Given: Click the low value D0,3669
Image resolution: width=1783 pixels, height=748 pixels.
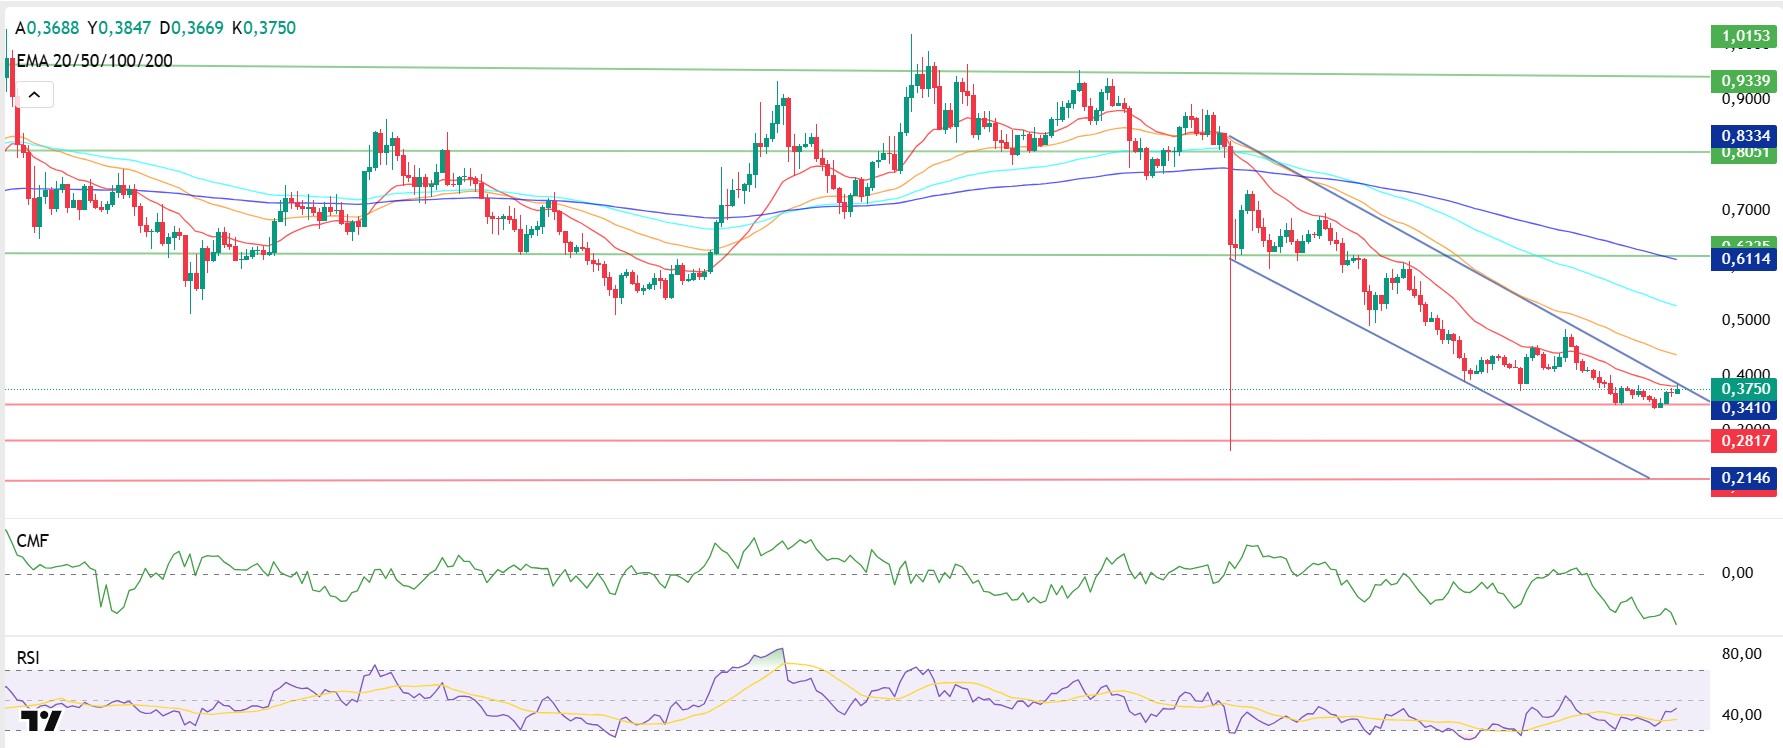Looking at the screenshot, I should 192,28.
